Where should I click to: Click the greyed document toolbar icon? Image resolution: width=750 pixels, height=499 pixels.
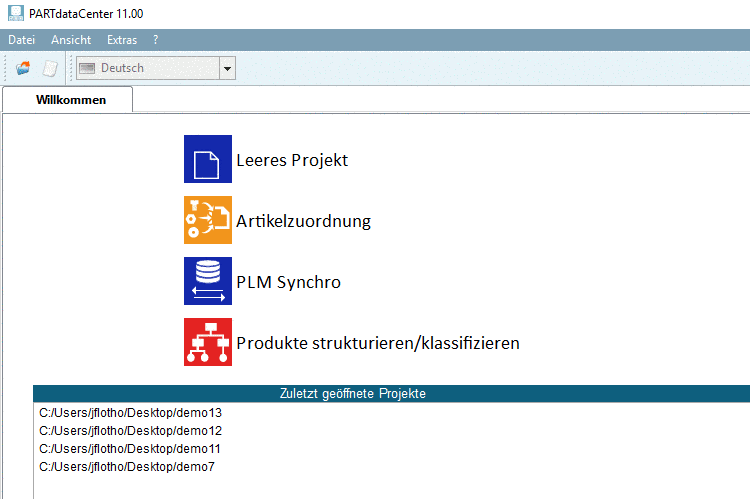click(50, 68)
